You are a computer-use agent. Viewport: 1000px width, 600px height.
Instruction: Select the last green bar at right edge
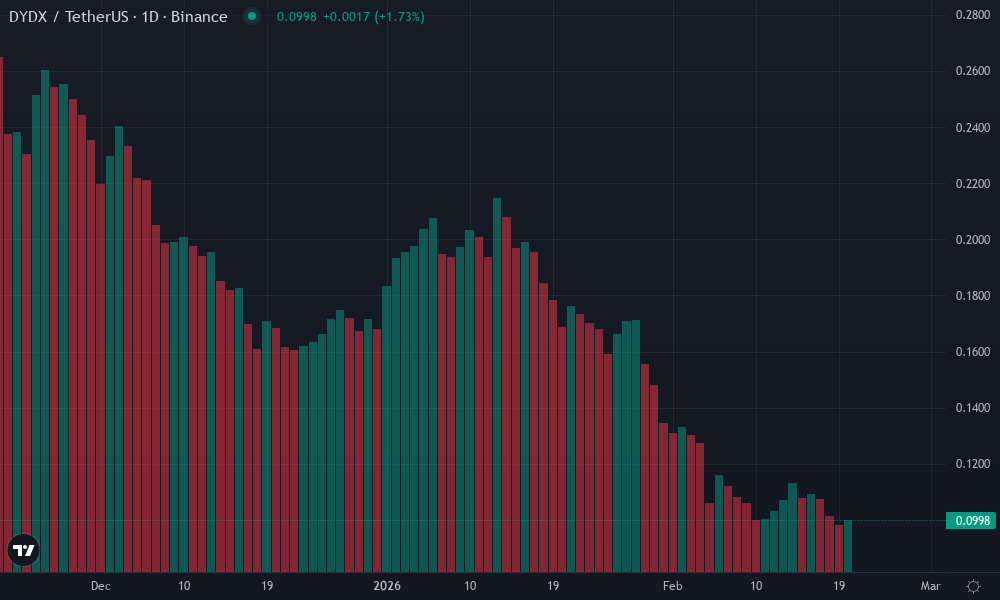click(848, 546)
